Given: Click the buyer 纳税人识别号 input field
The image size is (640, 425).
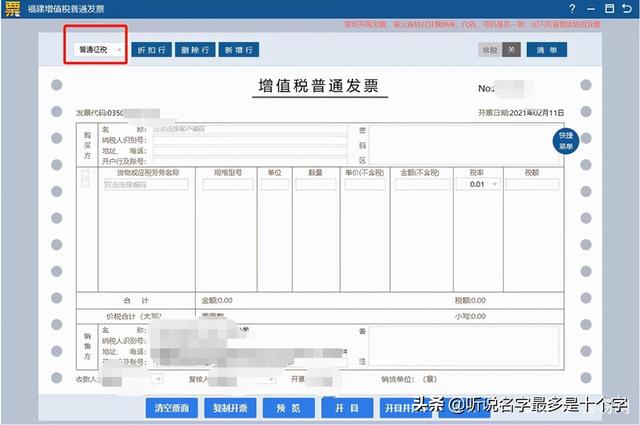Looking at the screenshot, I should [x=250, y=140].
